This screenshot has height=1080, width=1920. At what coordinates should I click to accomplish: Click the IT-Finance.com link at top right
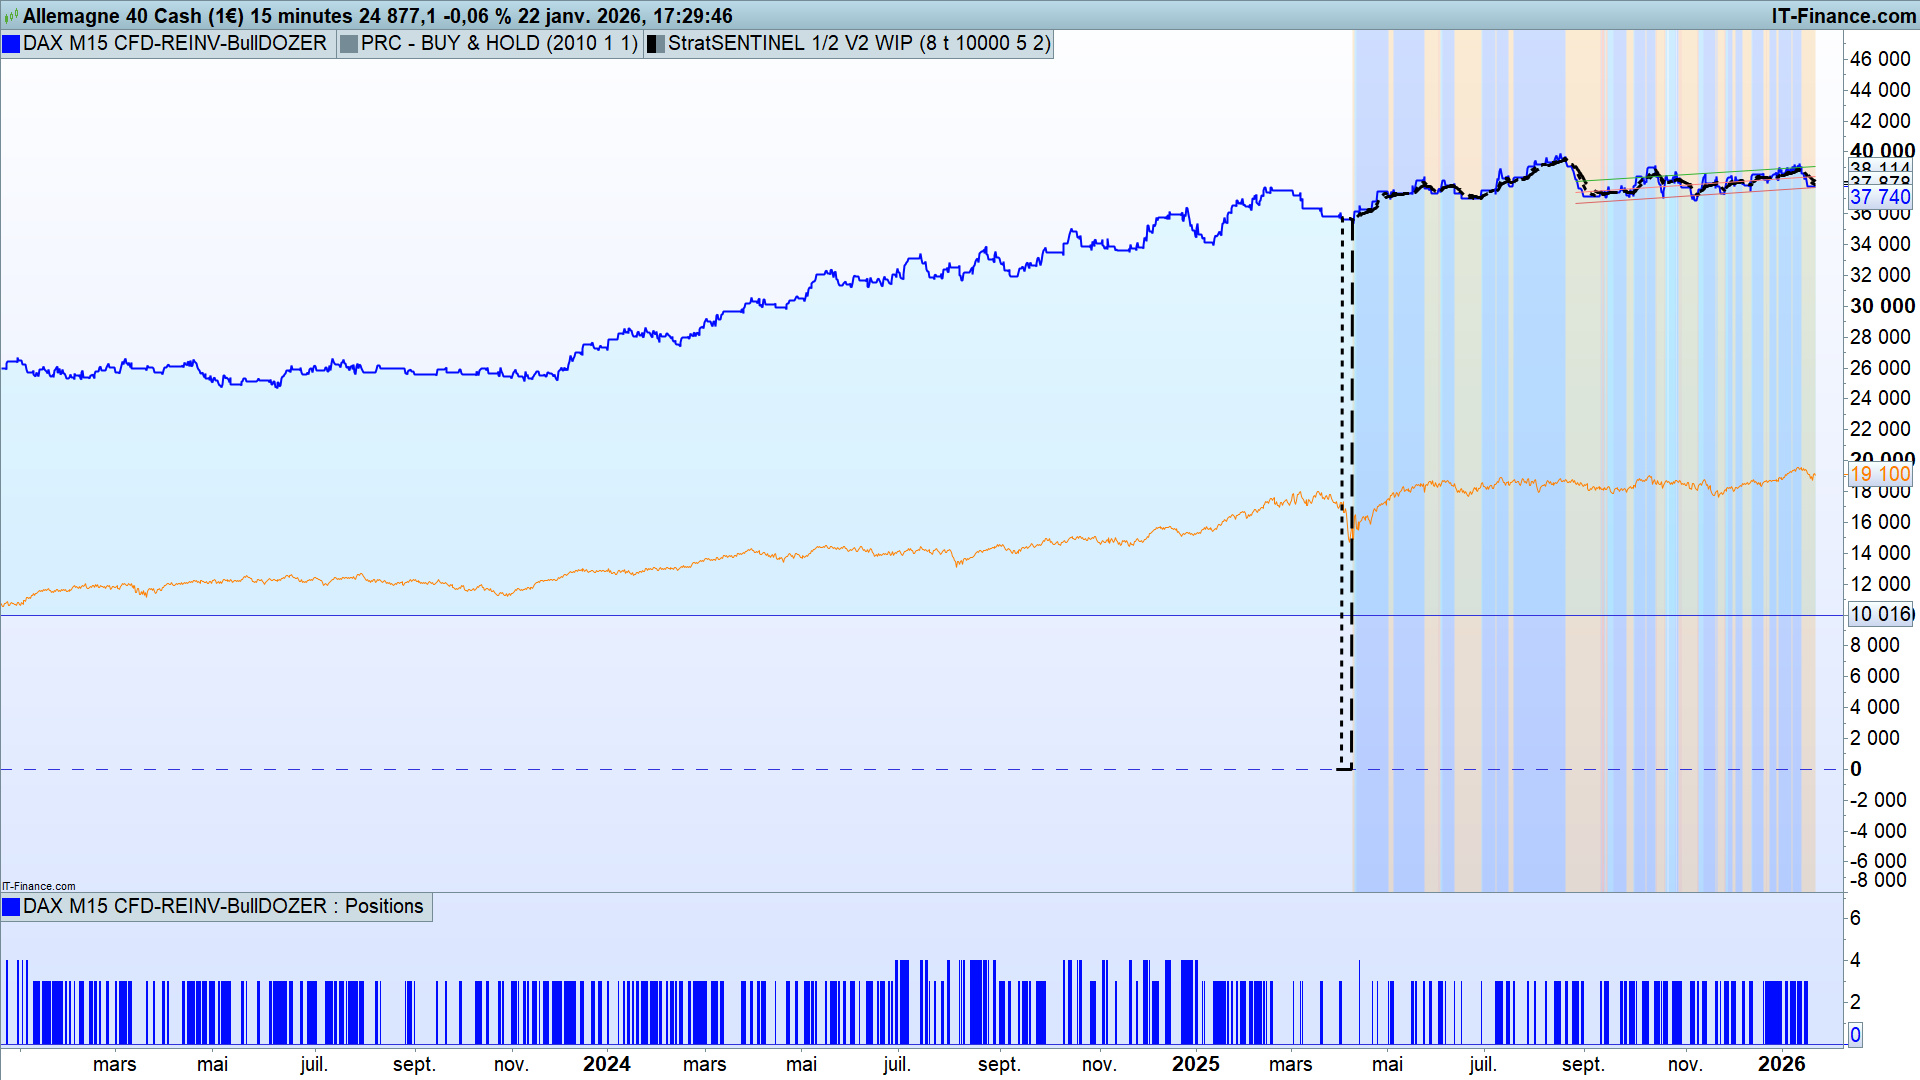pyautogui.click(x=1842, y=16)
